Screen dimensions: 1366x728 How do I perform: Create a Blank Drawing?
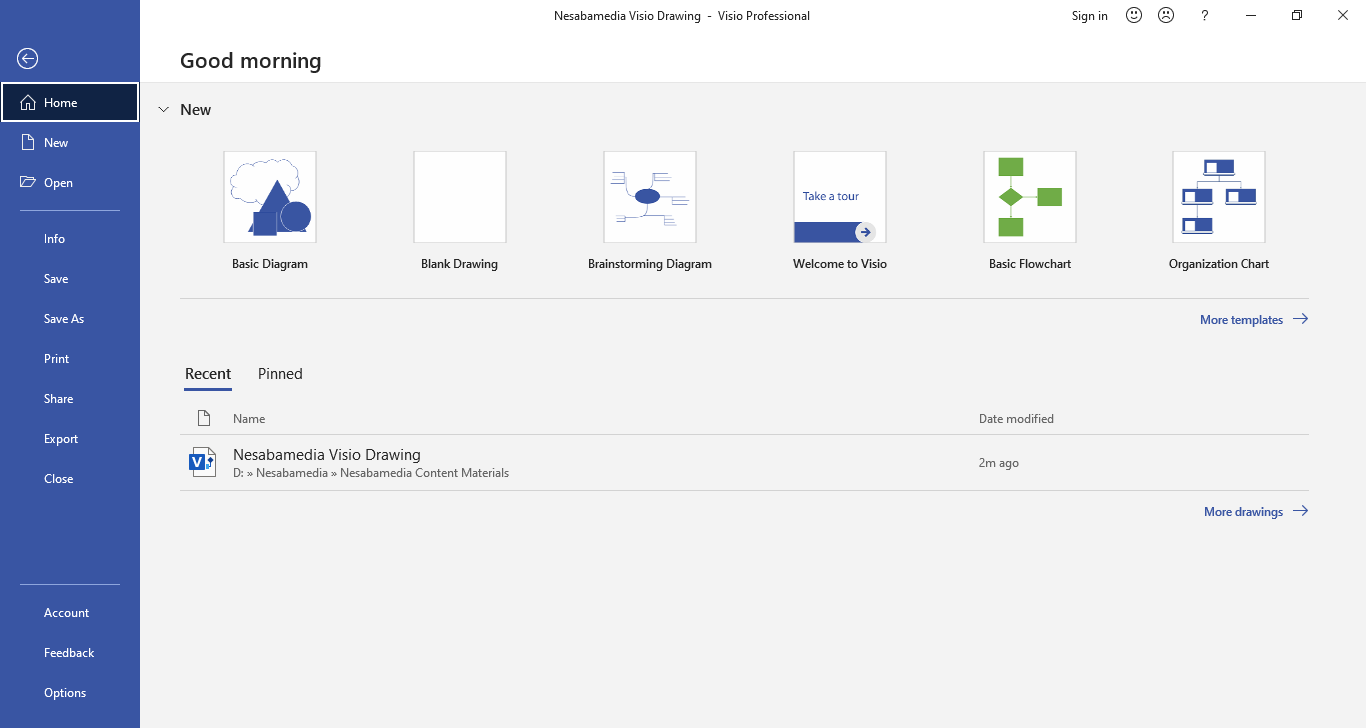pyautogui.click(x=460, y=197)
